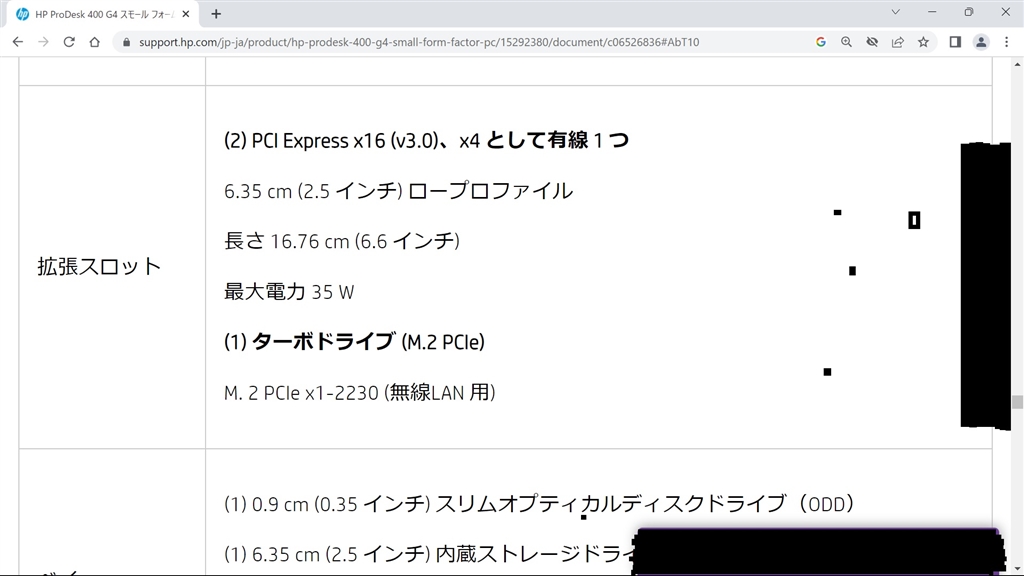Click the 長さ 16.76 cm text
This screenshot has height=576, width=1024.
(342, 241)
